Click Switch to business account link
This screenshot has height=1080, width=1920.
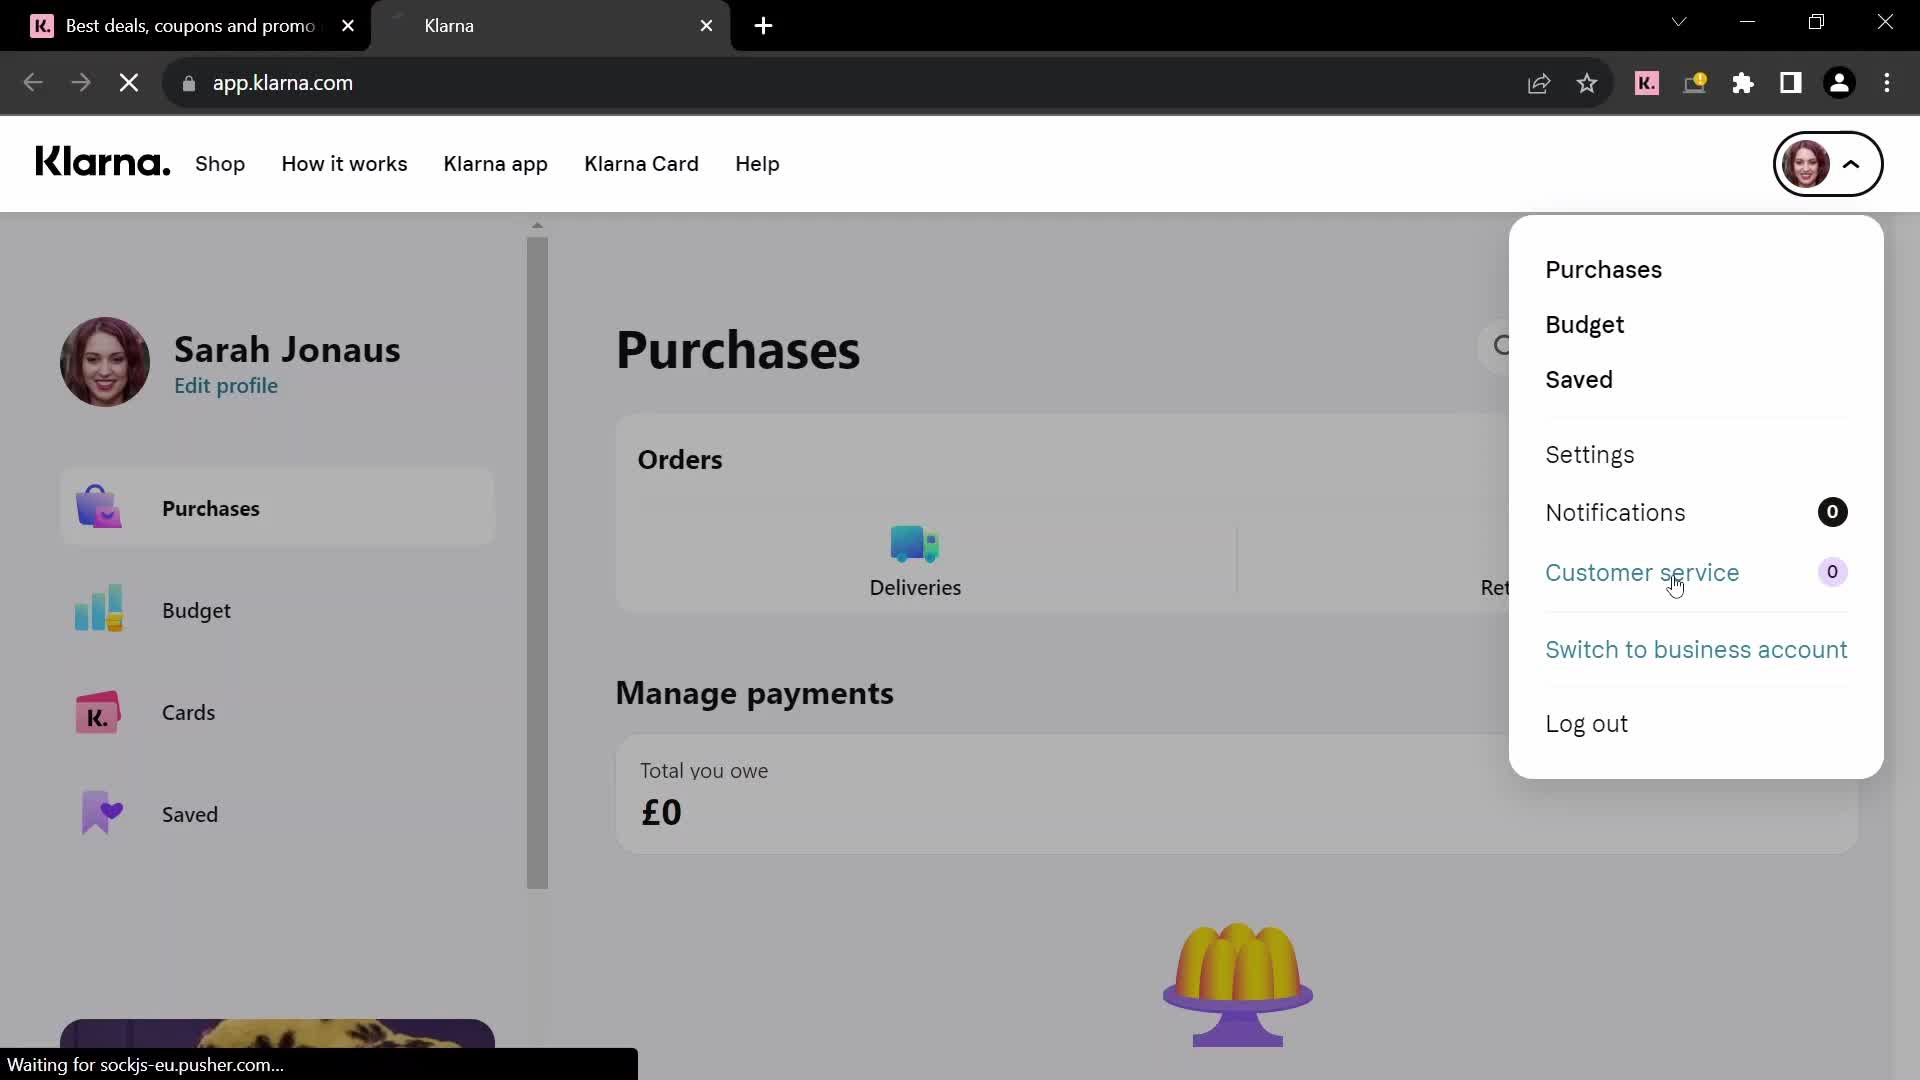click(x=1696, y=650)
